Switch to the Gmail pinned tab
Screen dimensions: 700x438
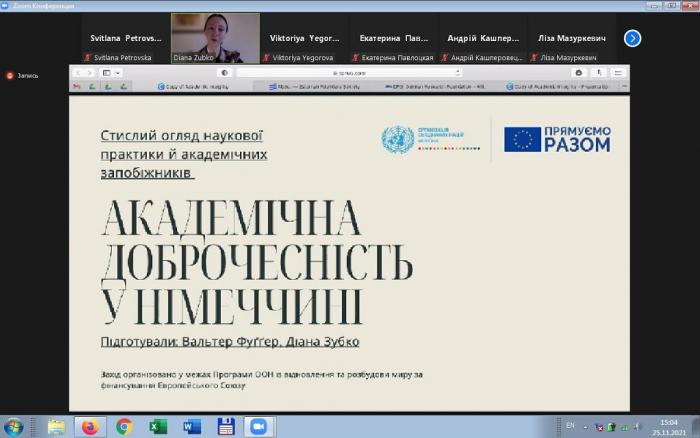[76, 87]
